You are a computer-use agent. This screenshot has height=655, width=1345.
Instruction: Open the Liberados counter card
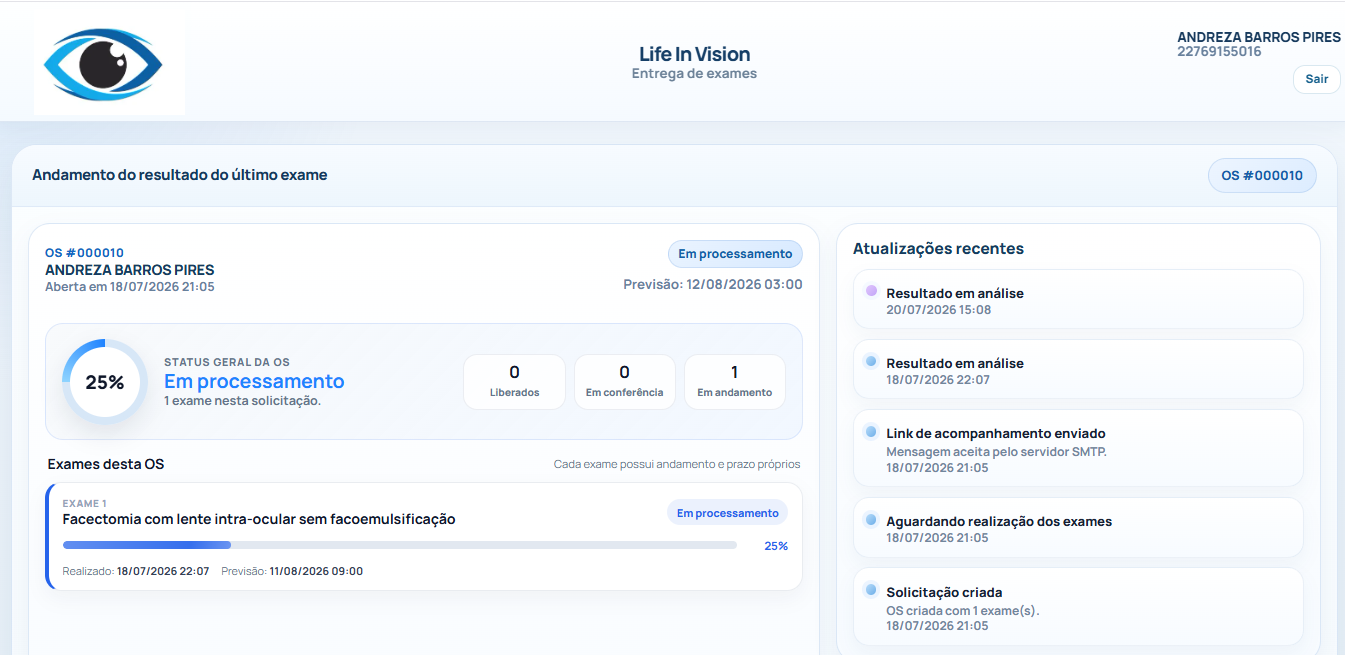tap(514, 381)
